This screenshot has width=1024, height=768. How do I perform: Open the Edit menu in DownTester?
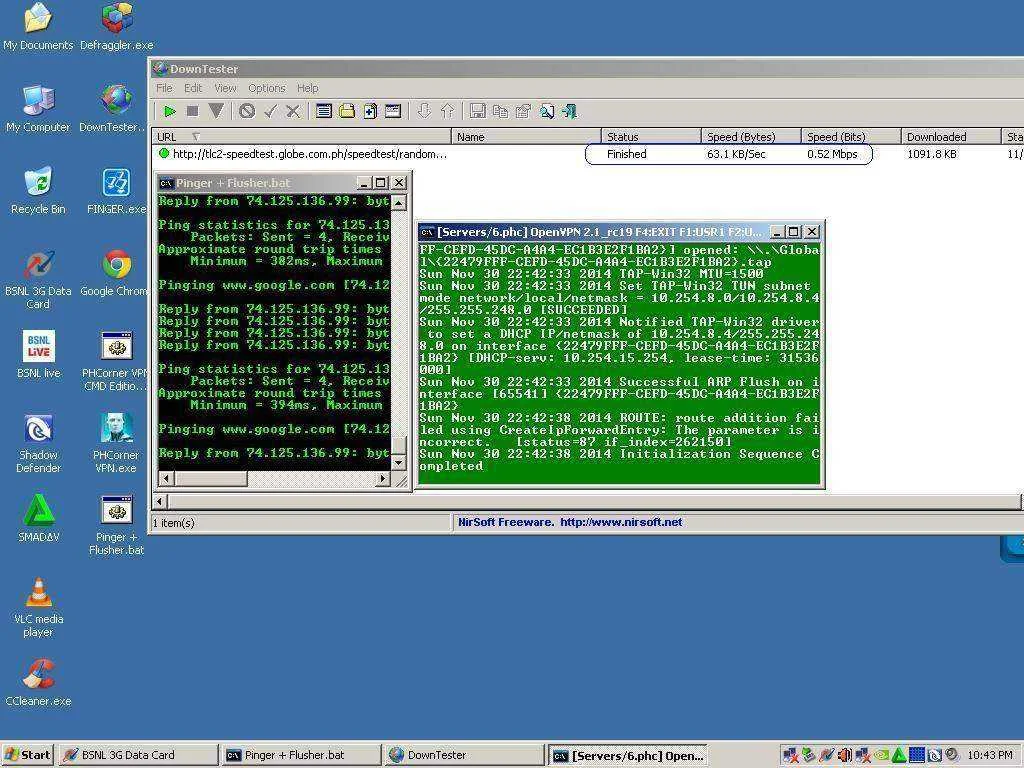(193, 88)
